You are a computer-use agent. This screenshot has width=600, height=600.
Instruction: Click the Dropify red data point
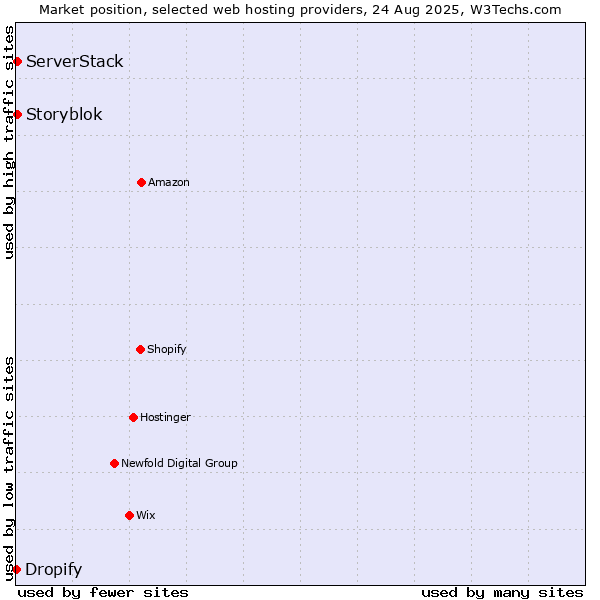click(17, 569)
